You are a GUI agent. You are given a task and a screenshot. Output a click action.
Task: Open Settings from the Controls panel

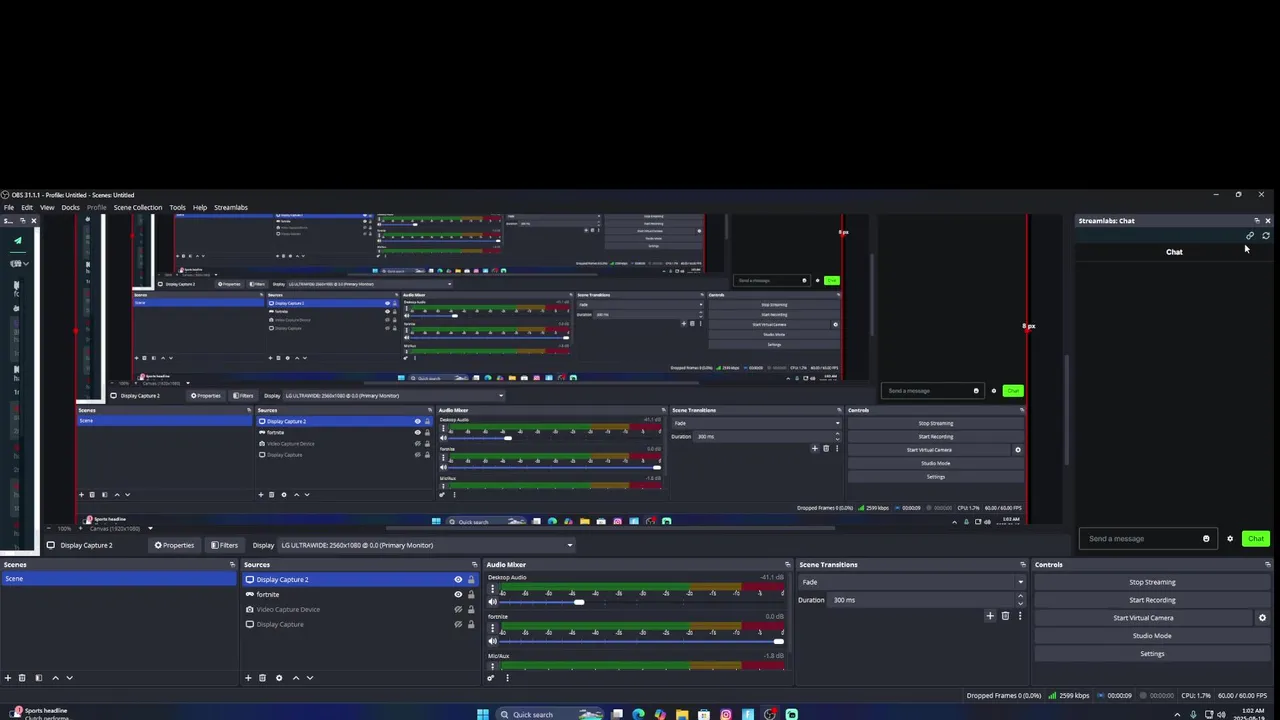coord(1152,654)
